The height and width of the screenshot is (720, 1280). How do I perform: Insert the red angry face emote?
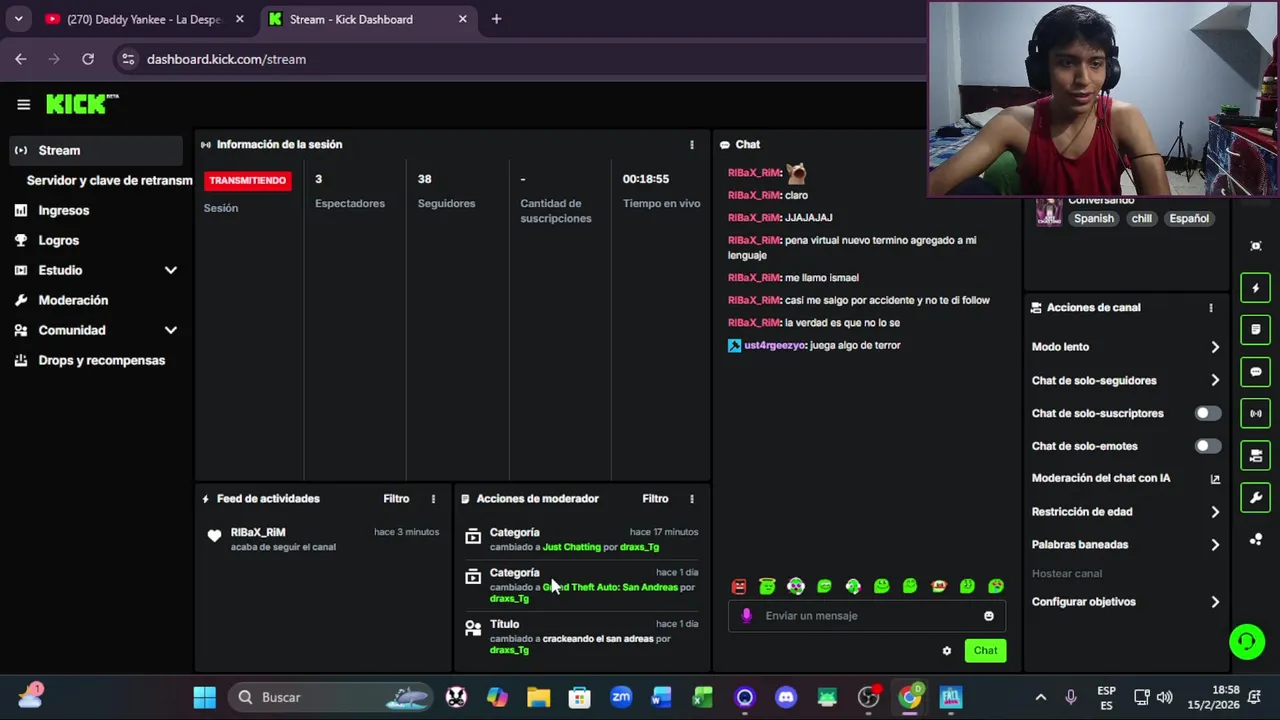[739, 587]
